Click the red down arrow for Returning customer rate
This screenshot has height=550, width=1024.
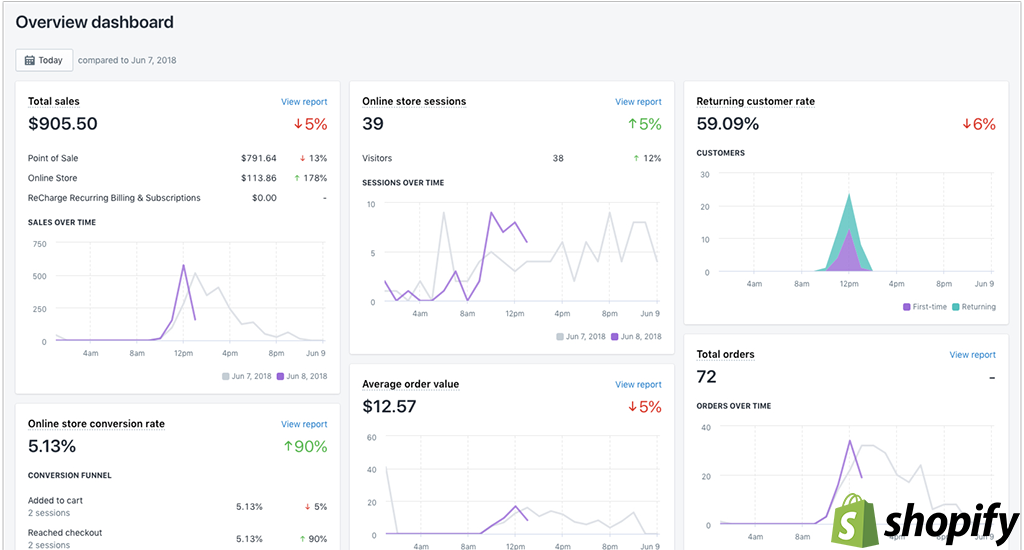pyautogui.click(x=966, y=124)
